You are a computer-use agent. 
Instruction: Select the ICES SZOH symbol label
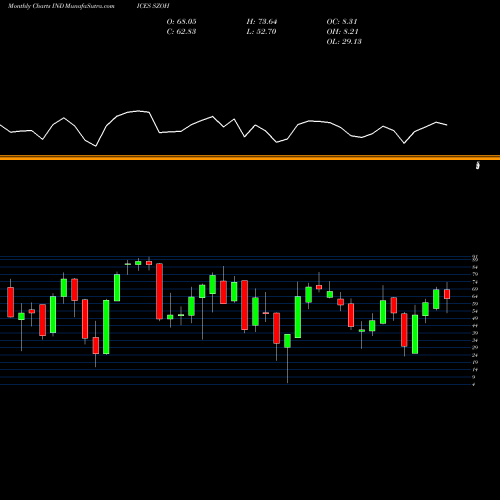coord(153,6)
